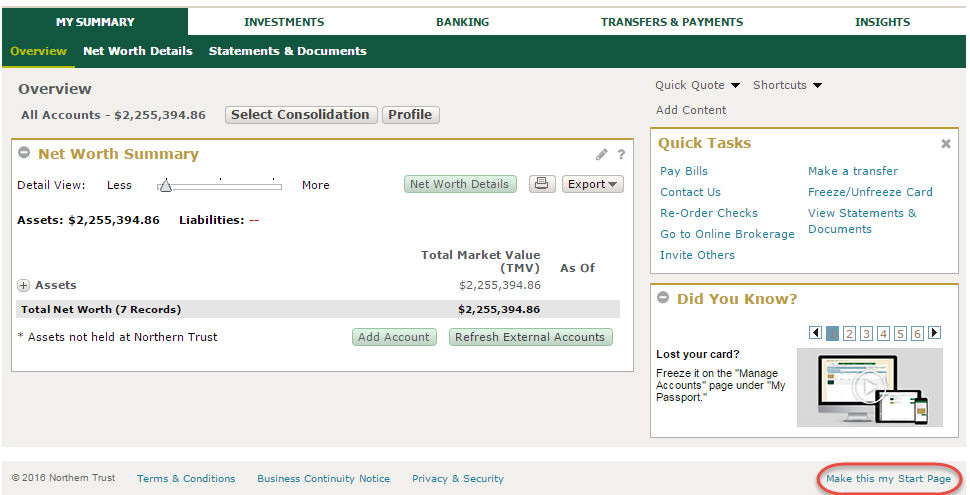Screen dimensions: 970x495
Task: Collapse the Did You Know panel
Action: (x=663, y=298)
